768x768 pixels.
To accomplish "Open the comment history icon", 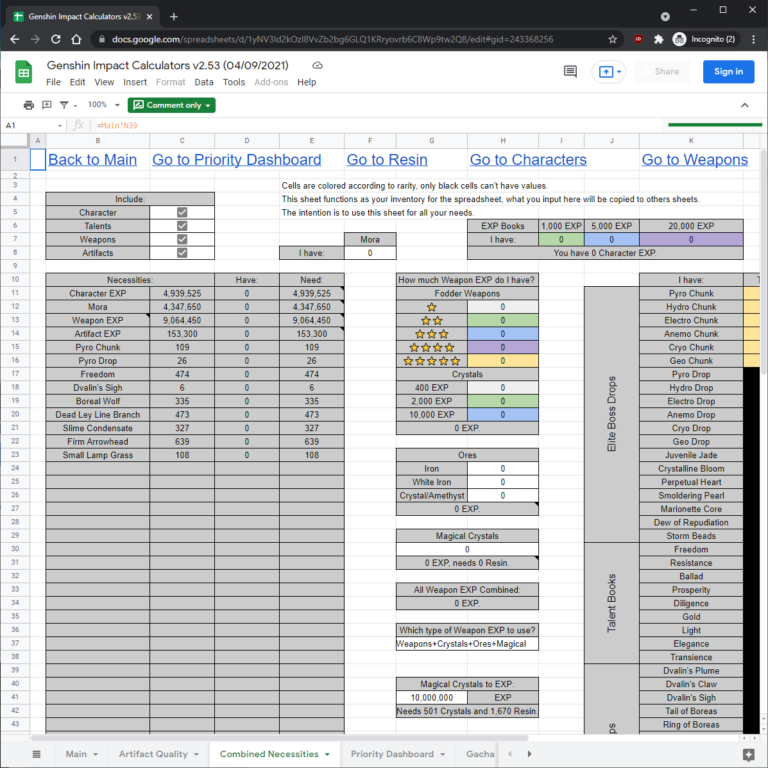I will [570, 72].
